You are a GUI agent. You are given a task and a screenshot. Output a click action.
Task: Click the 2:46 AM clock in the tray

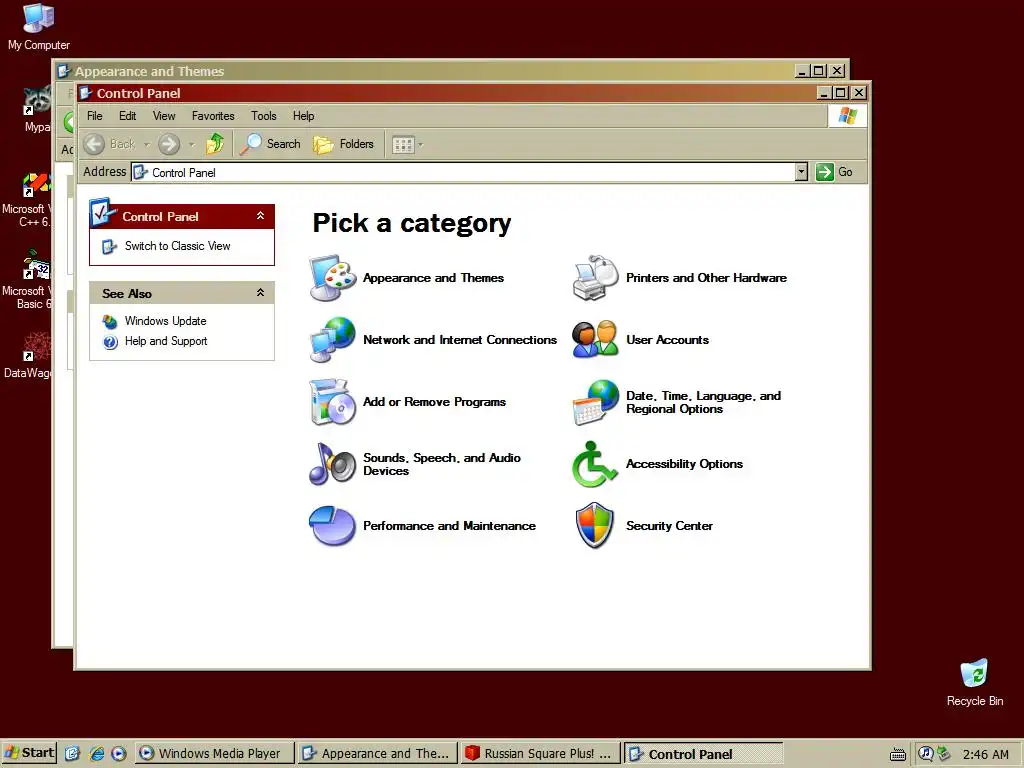pyautogui.click(x=985, y=754)
